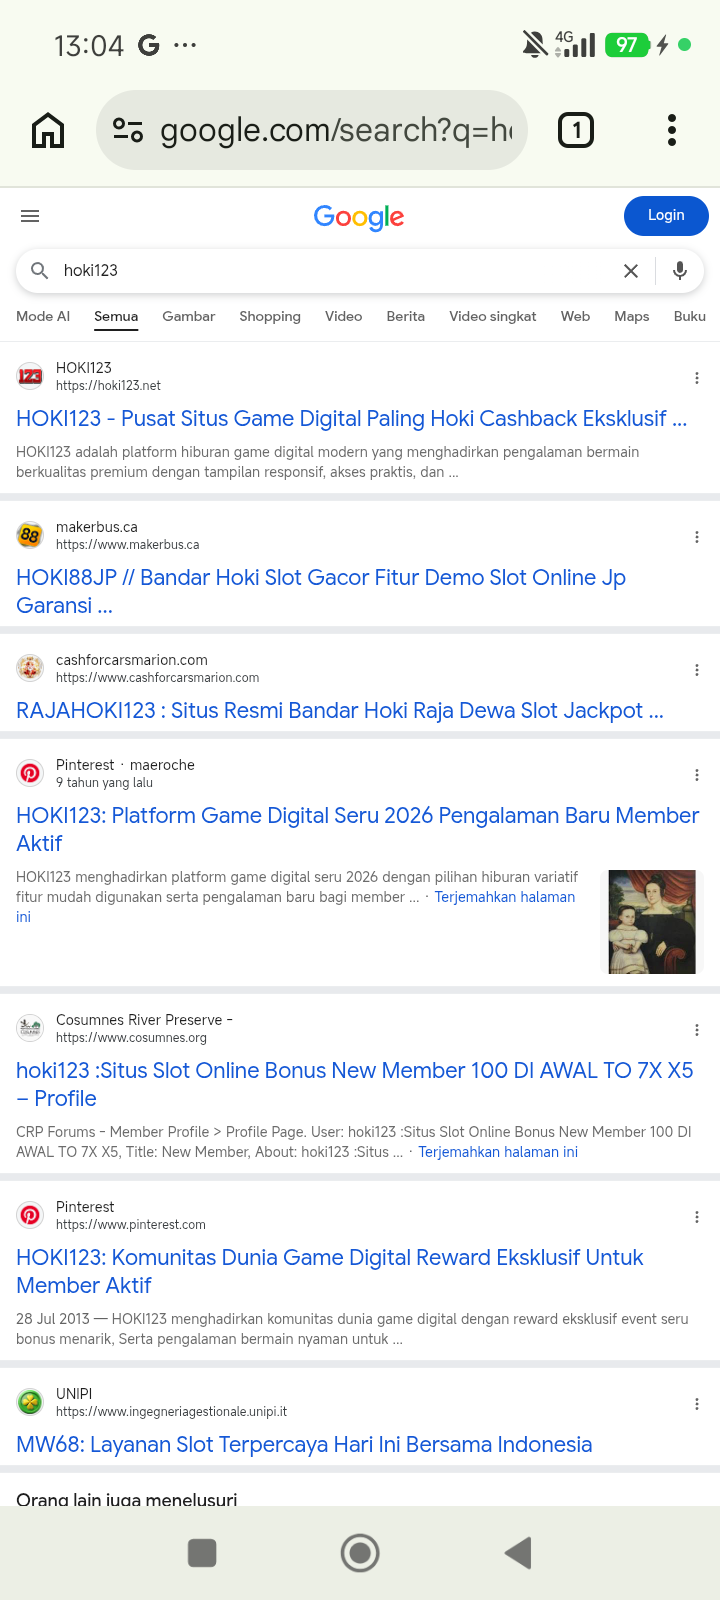Open more options for cashforcarsmarion.com result
The height and width of the screenshot is (1600, 720).
coord(697,670)
